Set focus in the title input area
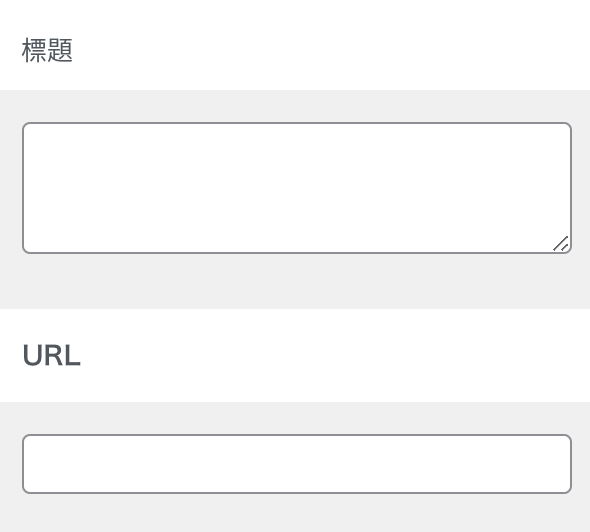590x532 pixels. point(297,188)
